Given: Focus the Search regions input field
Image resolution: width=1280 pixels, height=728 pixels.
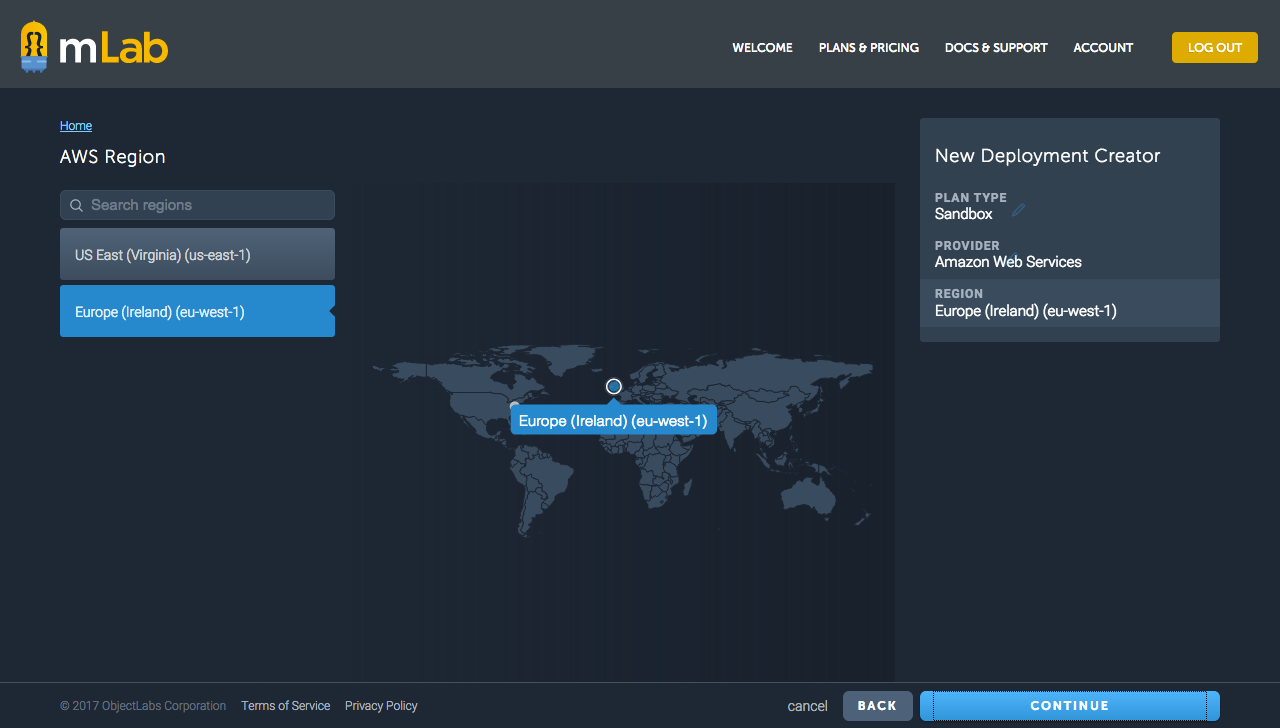Looking at the screenshot, I should 197,205.
